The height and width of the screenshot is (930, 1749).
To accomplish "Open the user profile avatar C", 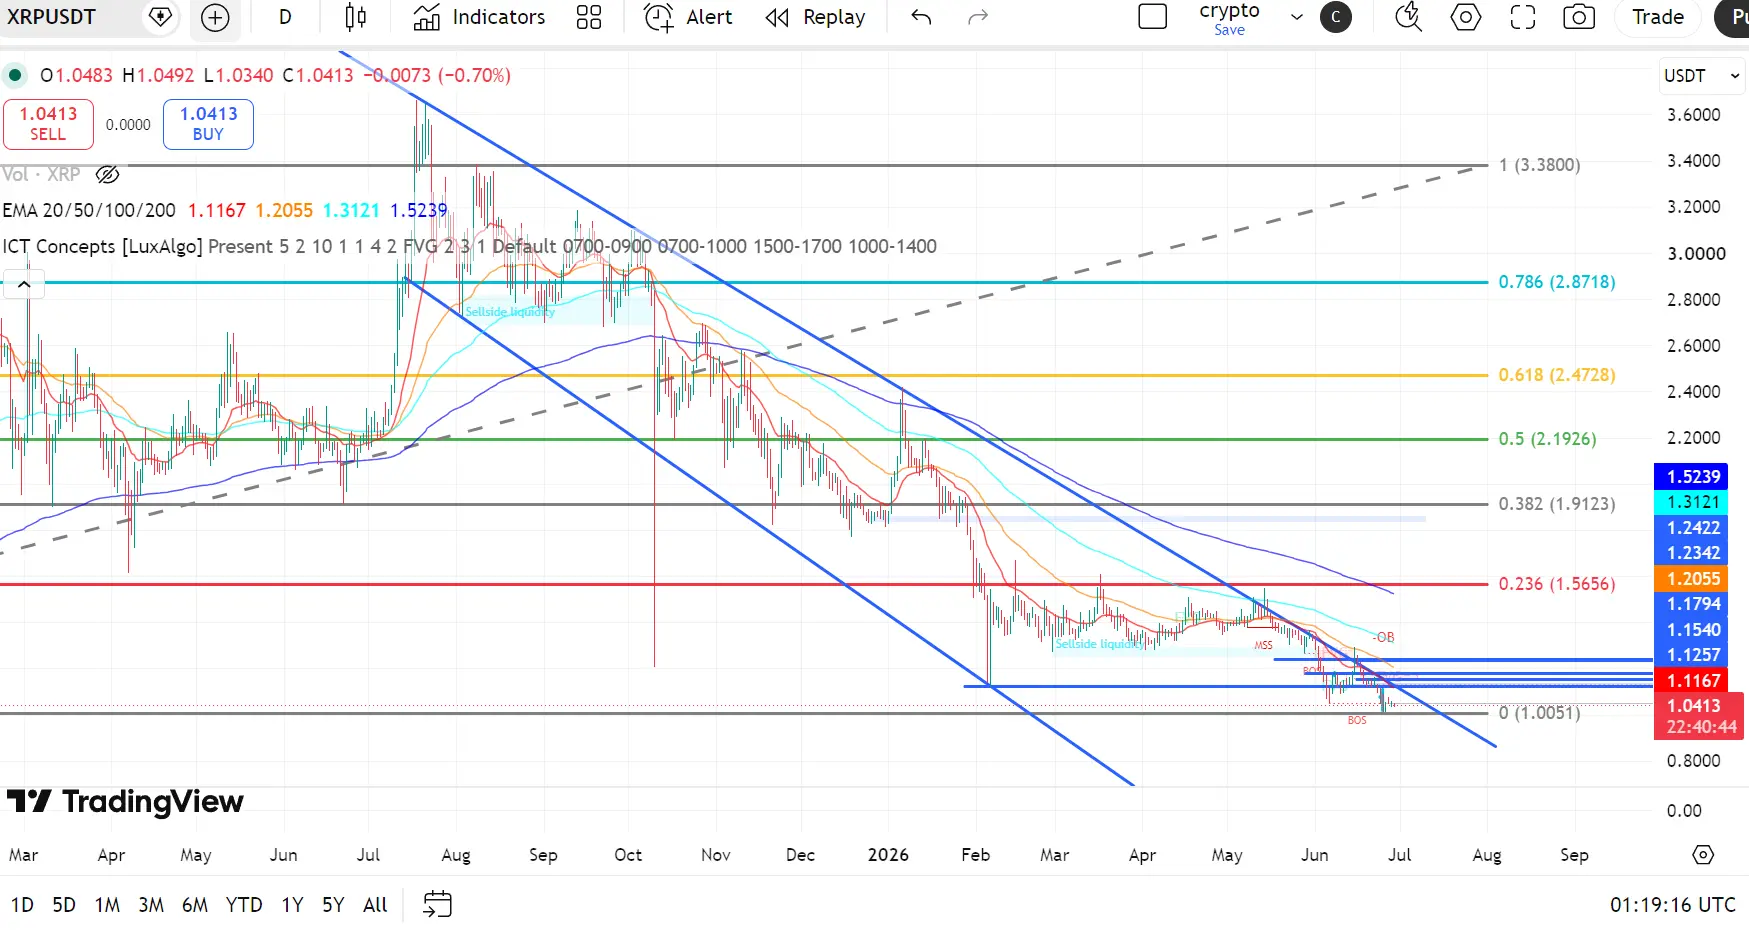I will 1336,17.
